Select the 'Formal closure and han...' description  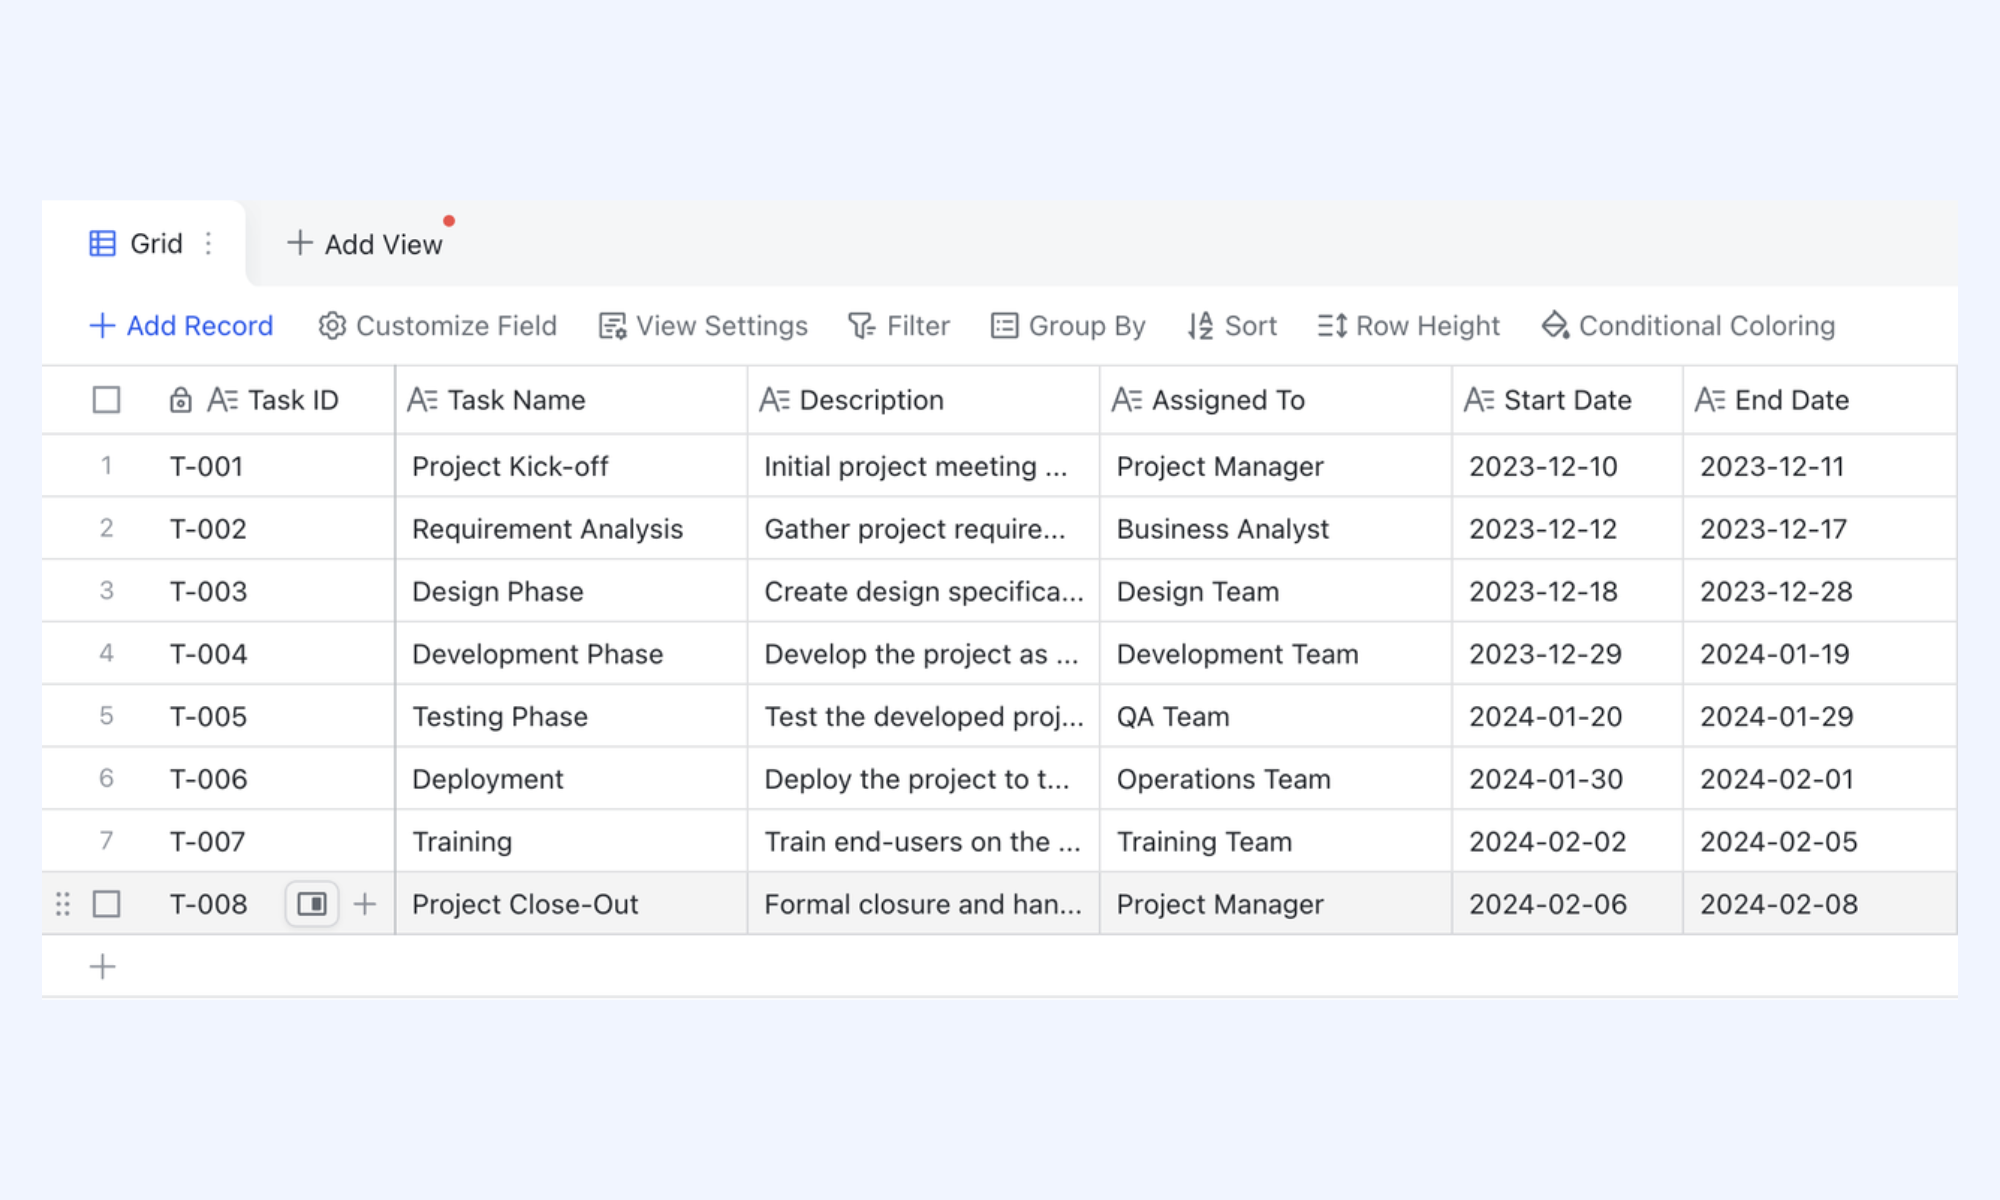click(923, 904)
